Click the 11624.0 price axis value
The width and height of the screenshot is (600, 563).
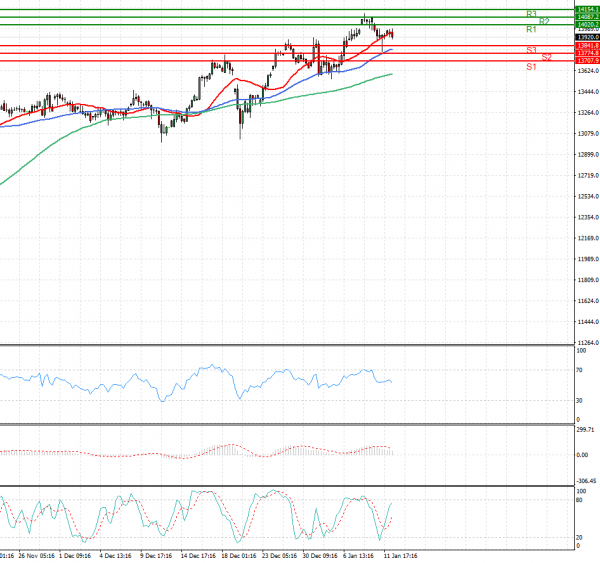[588, 301]
